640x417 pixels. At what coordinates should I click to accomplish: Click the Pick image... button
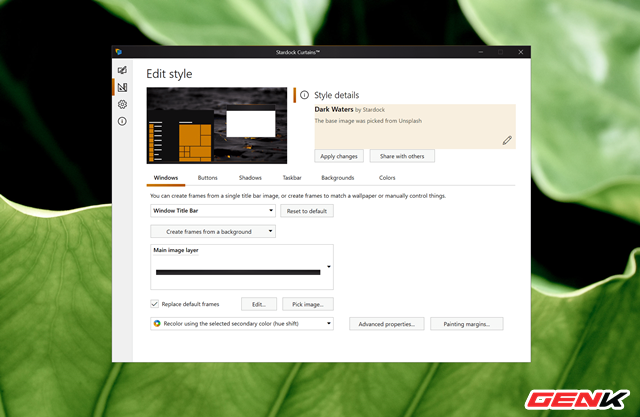click(308, 304)
